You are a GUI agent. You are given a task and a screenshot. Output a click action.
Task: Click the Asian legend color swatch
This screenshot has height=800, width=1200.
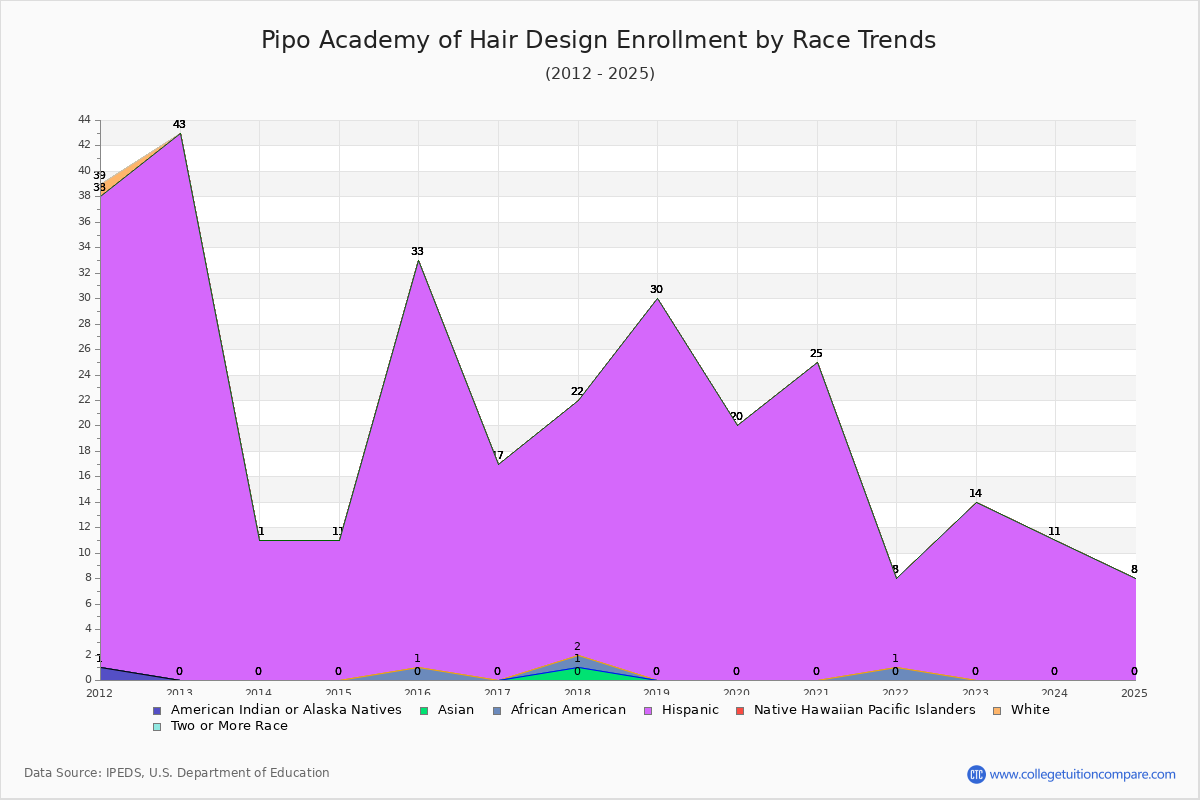[424, 710]
